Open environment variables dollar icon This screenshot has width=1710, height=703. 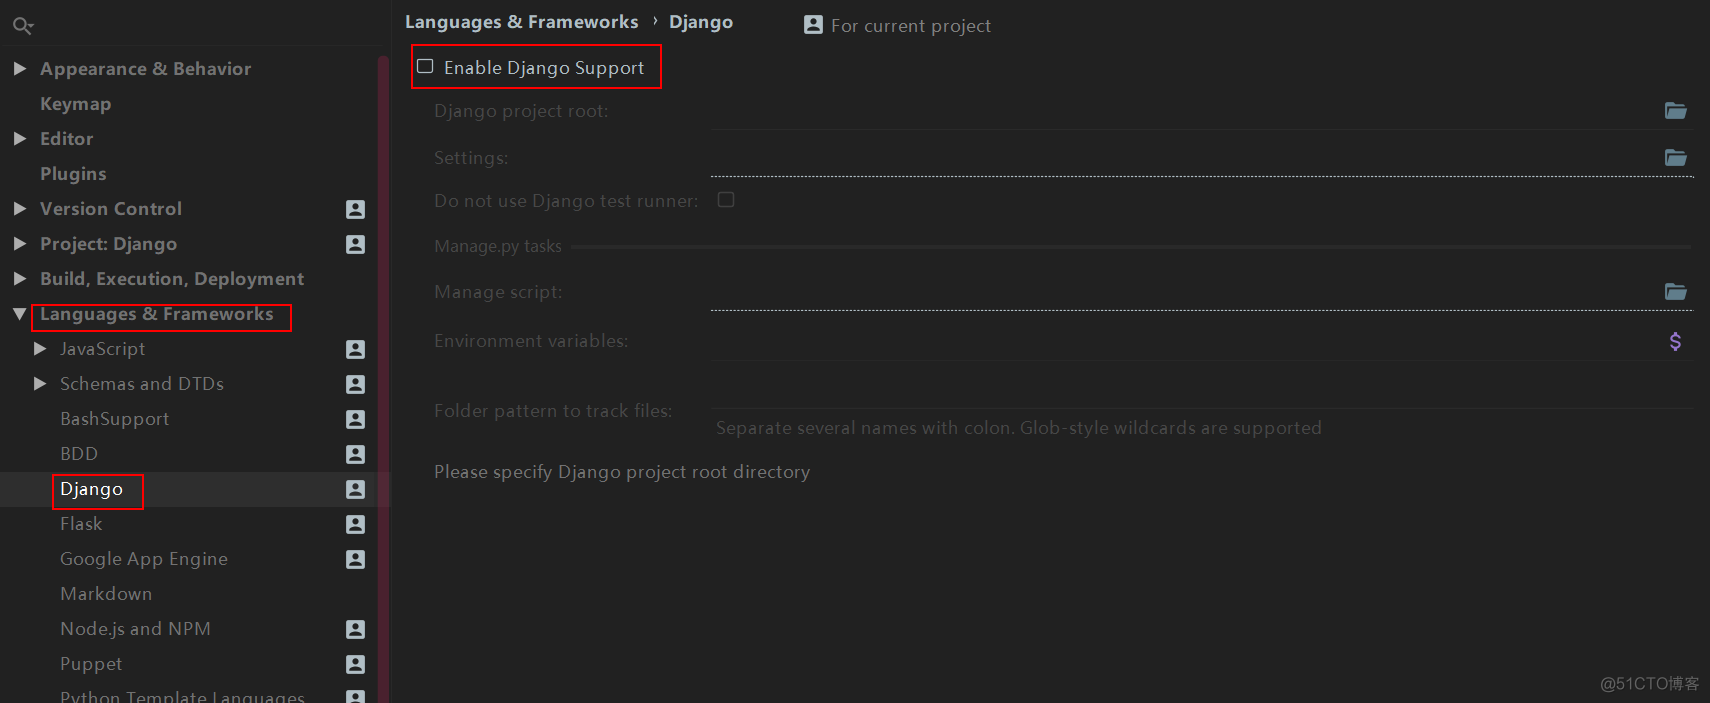[x=1675, y=342]
